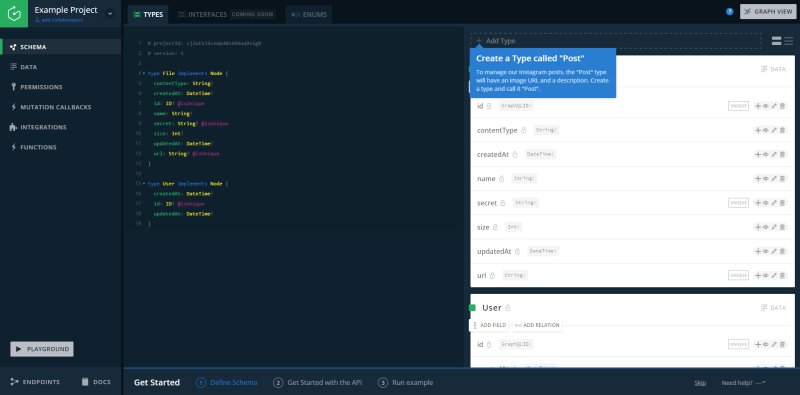Launch the Playground button
Screen dimensions: 800x395
(x=42, y=349)
